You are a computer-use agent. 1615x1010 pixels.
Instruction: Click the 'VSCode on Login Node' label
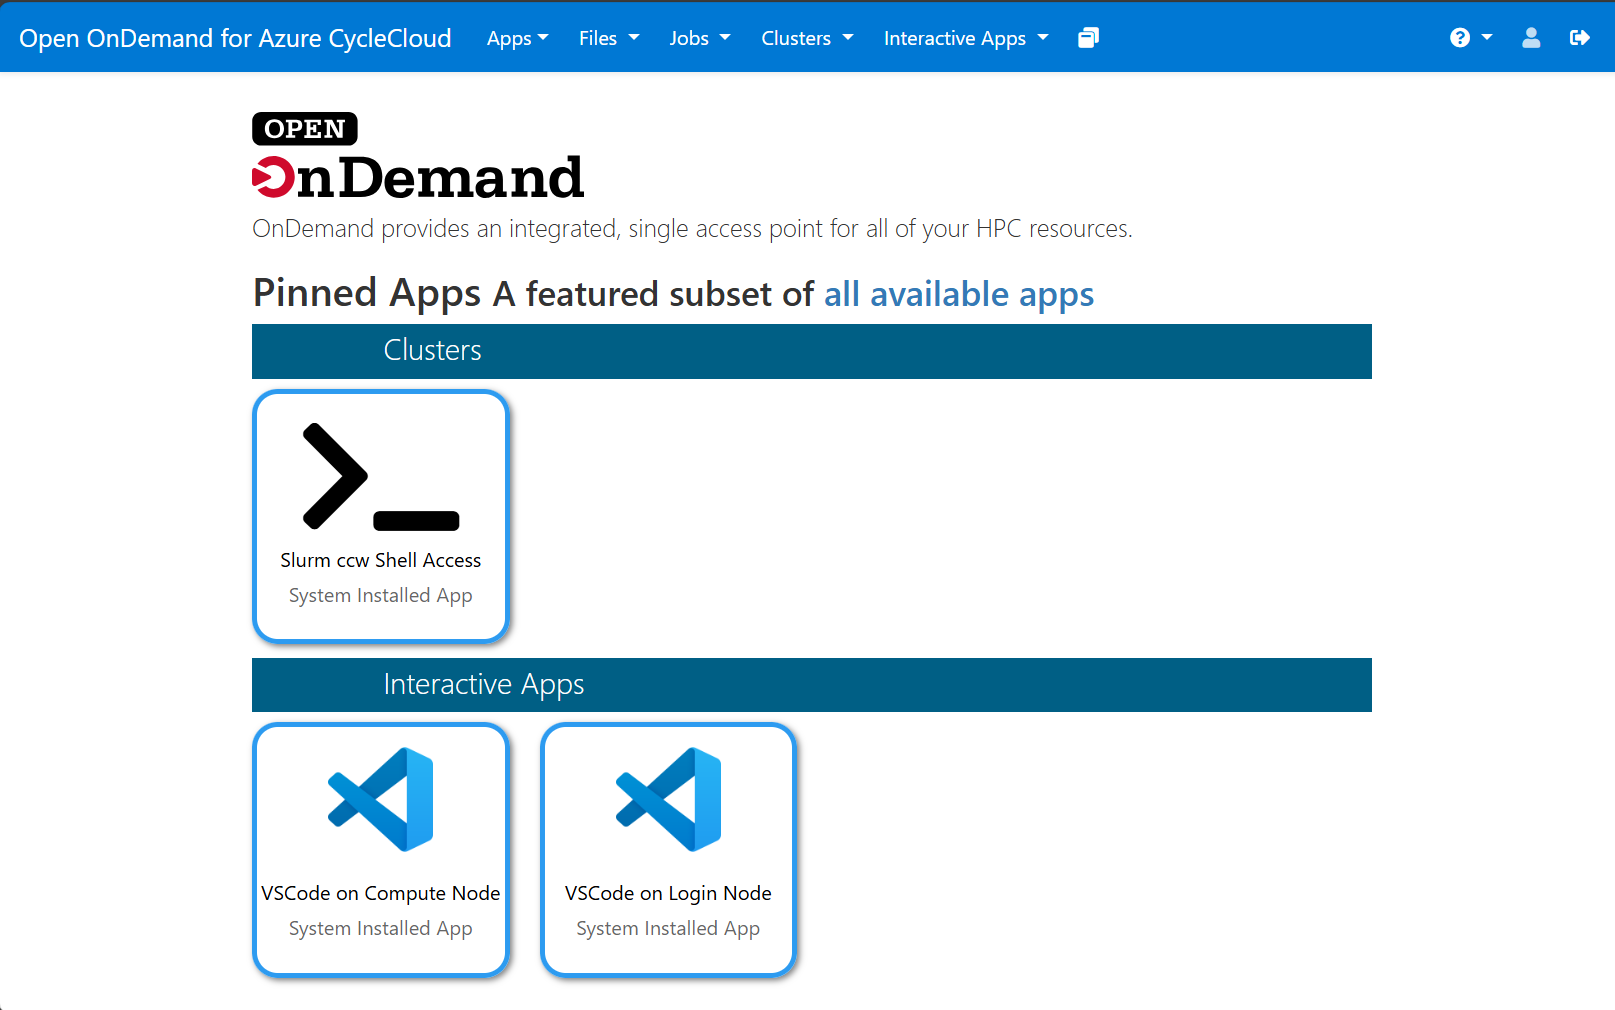click(x=668, y=893)
